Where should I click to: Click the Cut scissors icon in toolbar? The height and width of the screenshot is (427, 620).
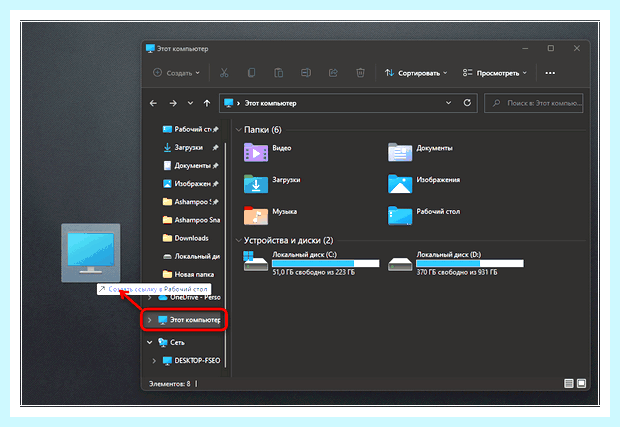coord(224,73)
